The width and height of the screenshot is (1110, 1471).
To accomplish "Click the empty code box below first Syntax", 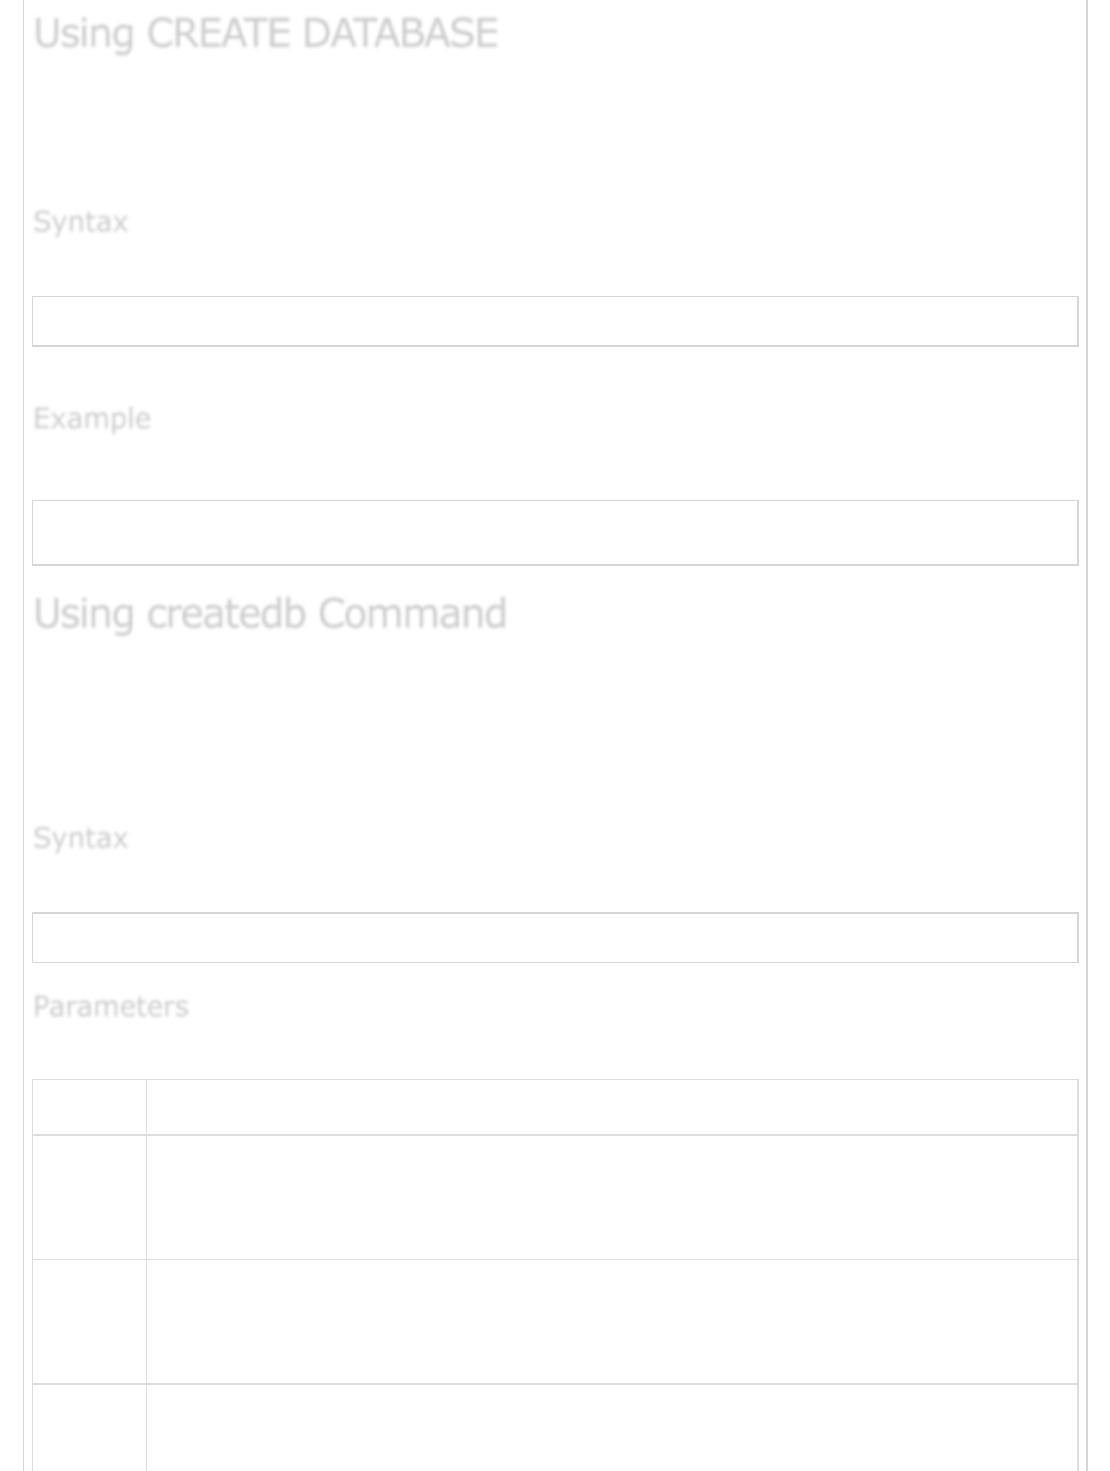I will (x=555, y=322).
